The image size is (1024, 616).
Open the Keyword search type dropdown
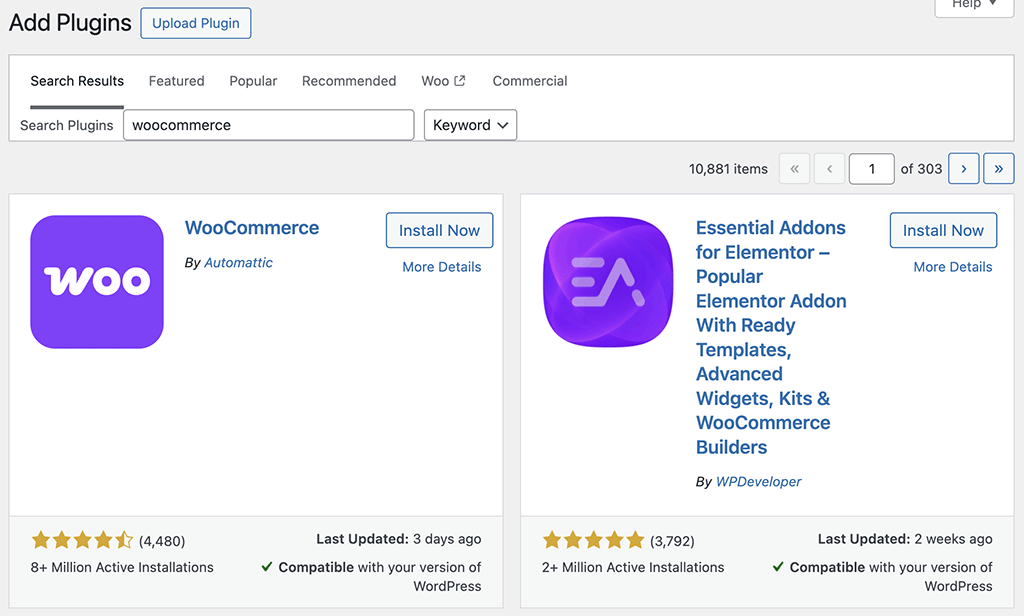(x=470, y=125)
